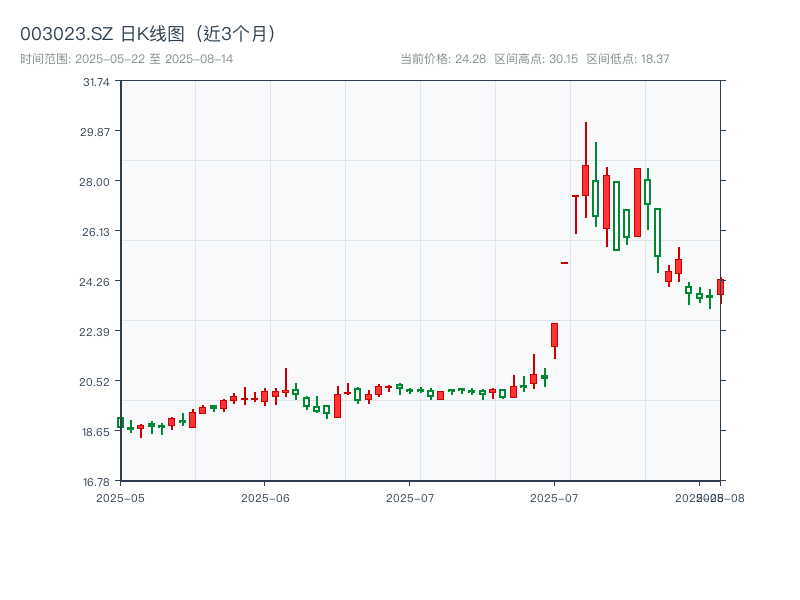Click the 31.74 y-axis label
The image size is (800, 600).
click(x=97, y=82)
